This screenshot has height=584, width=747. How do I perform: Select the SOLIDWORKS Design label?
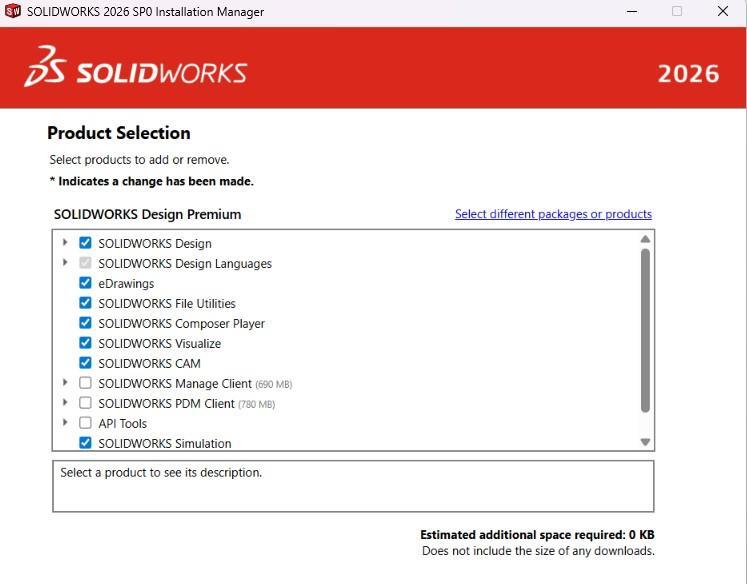[x=155, y=244]
